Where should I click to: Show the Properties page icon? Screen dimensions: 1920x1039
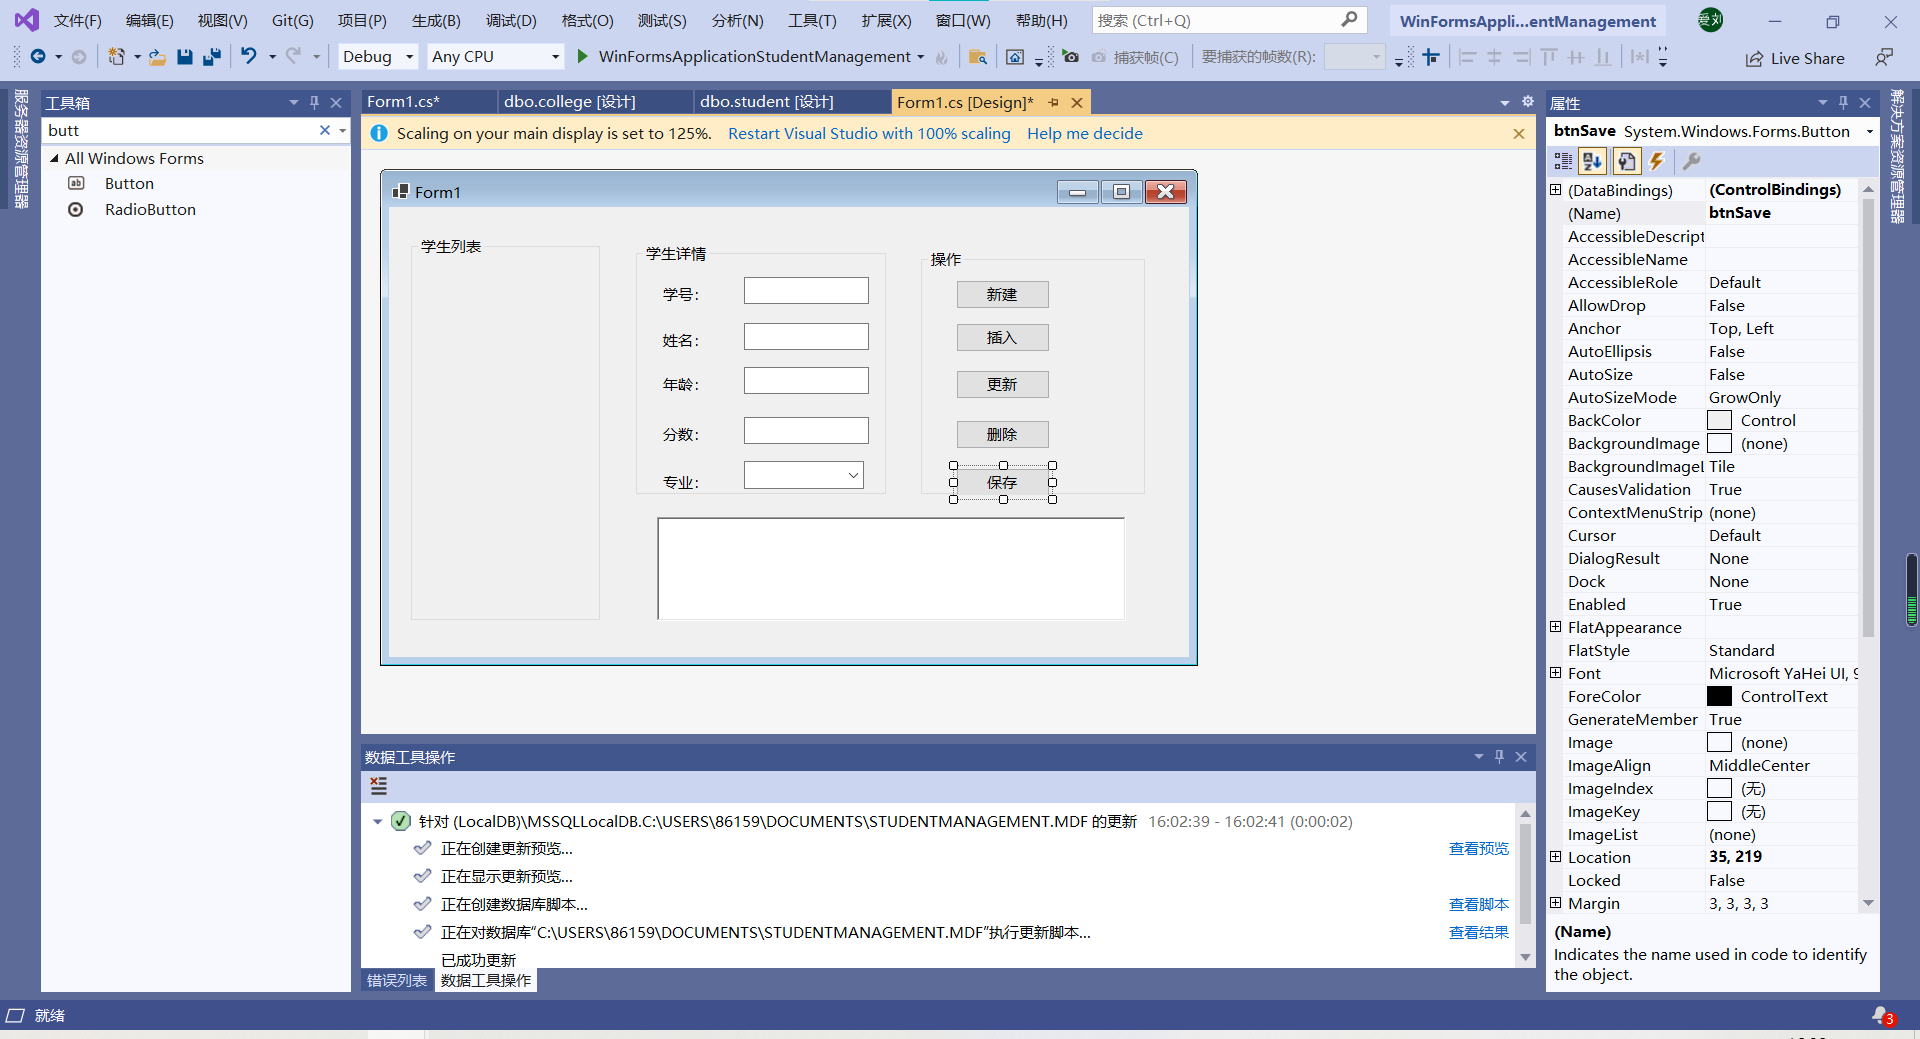click(1627, 161)
